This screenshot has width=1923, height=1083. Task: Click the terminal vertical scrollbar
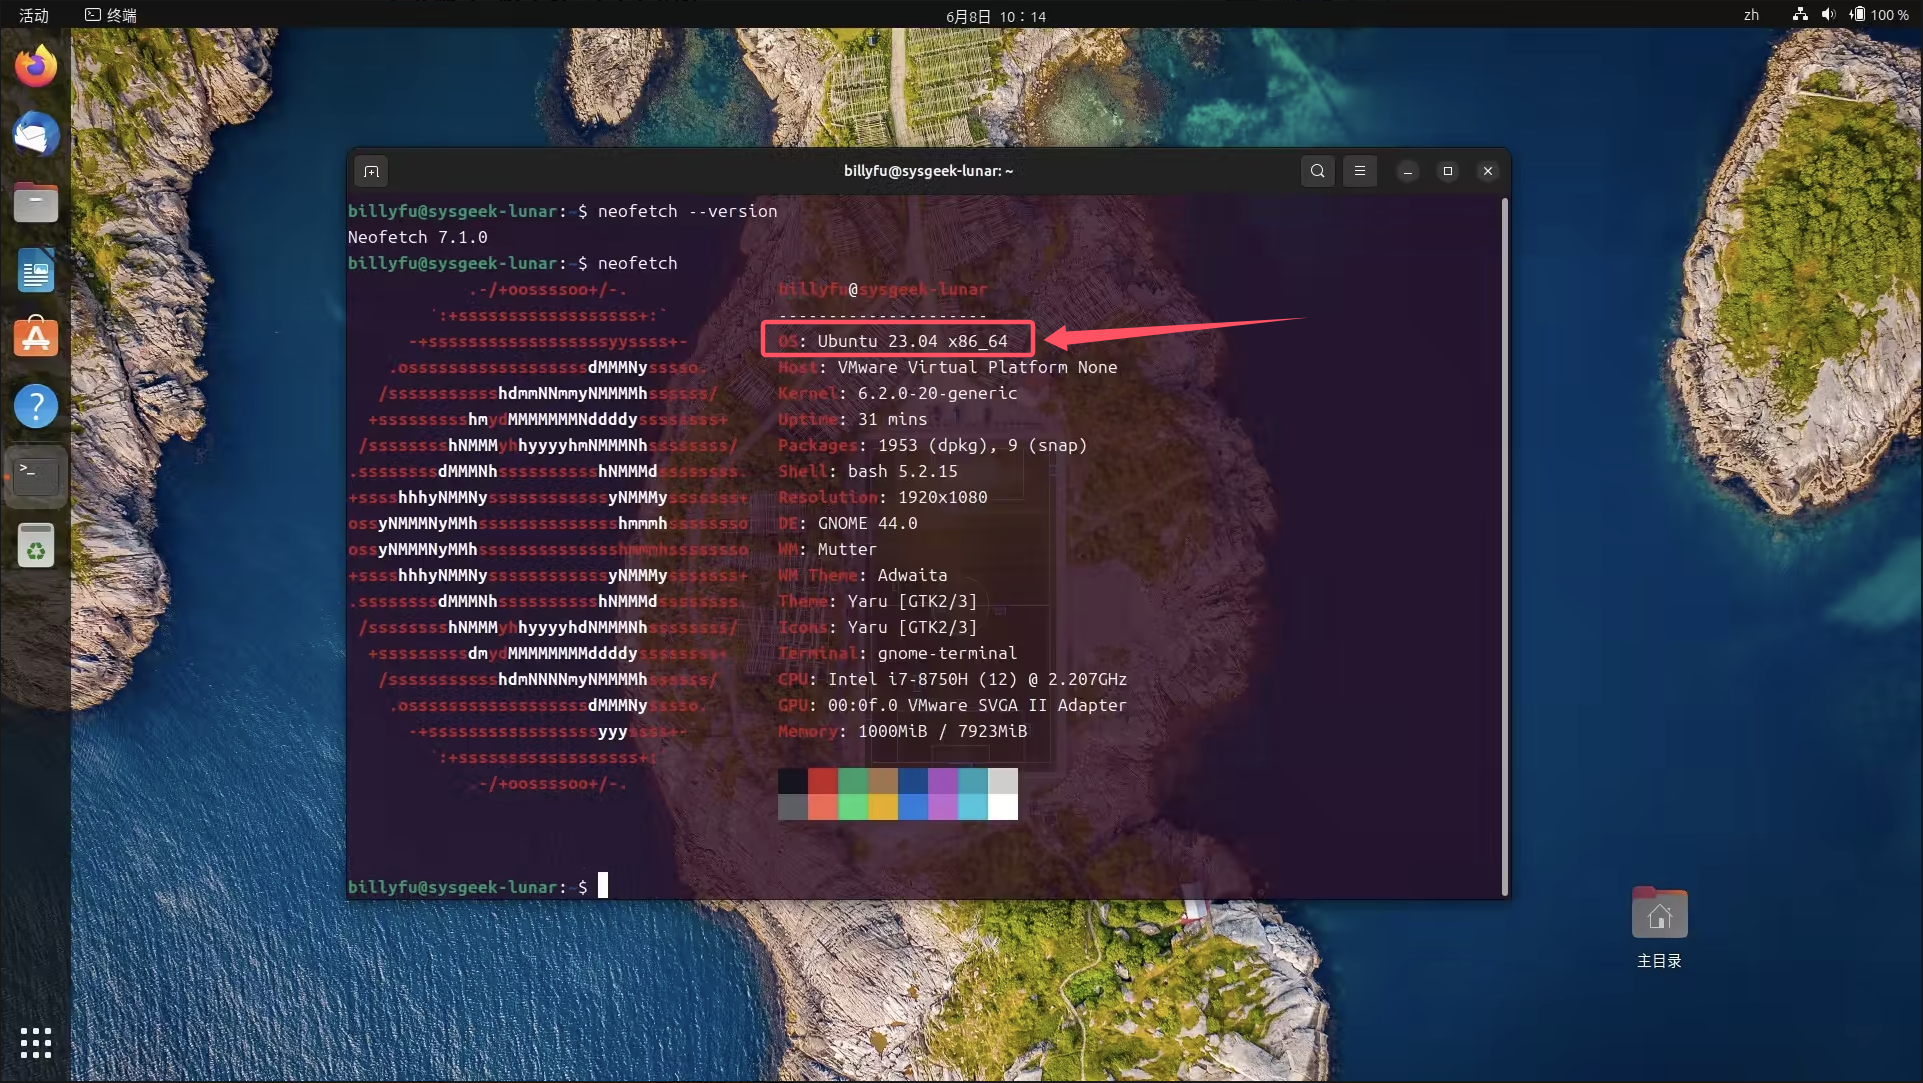click(x=1504, y=547)
